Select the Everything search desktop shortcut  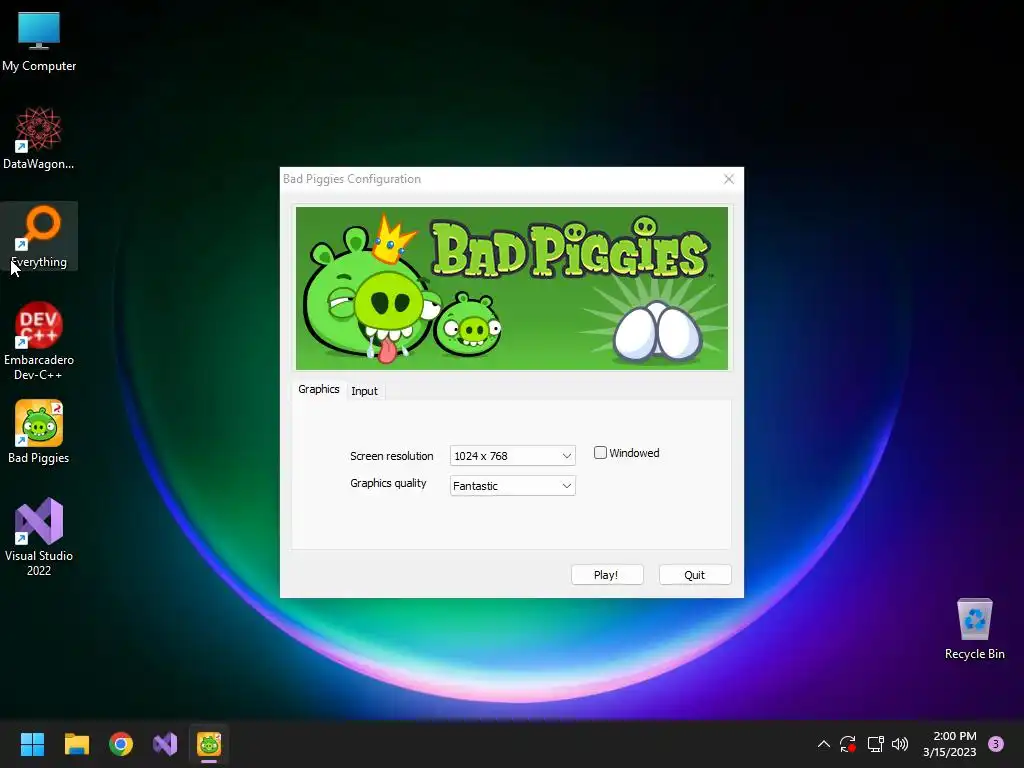click(39, 236)
